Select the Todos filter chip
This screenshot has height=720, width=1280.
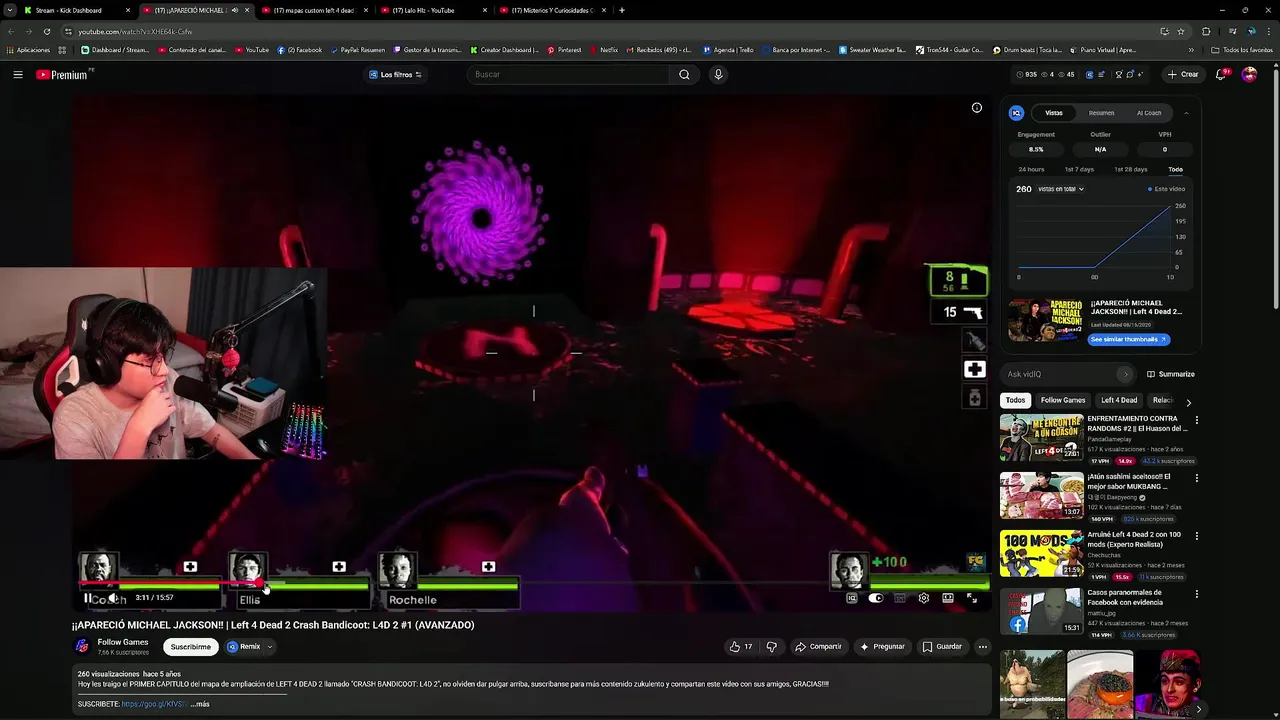click(1015, 400)
